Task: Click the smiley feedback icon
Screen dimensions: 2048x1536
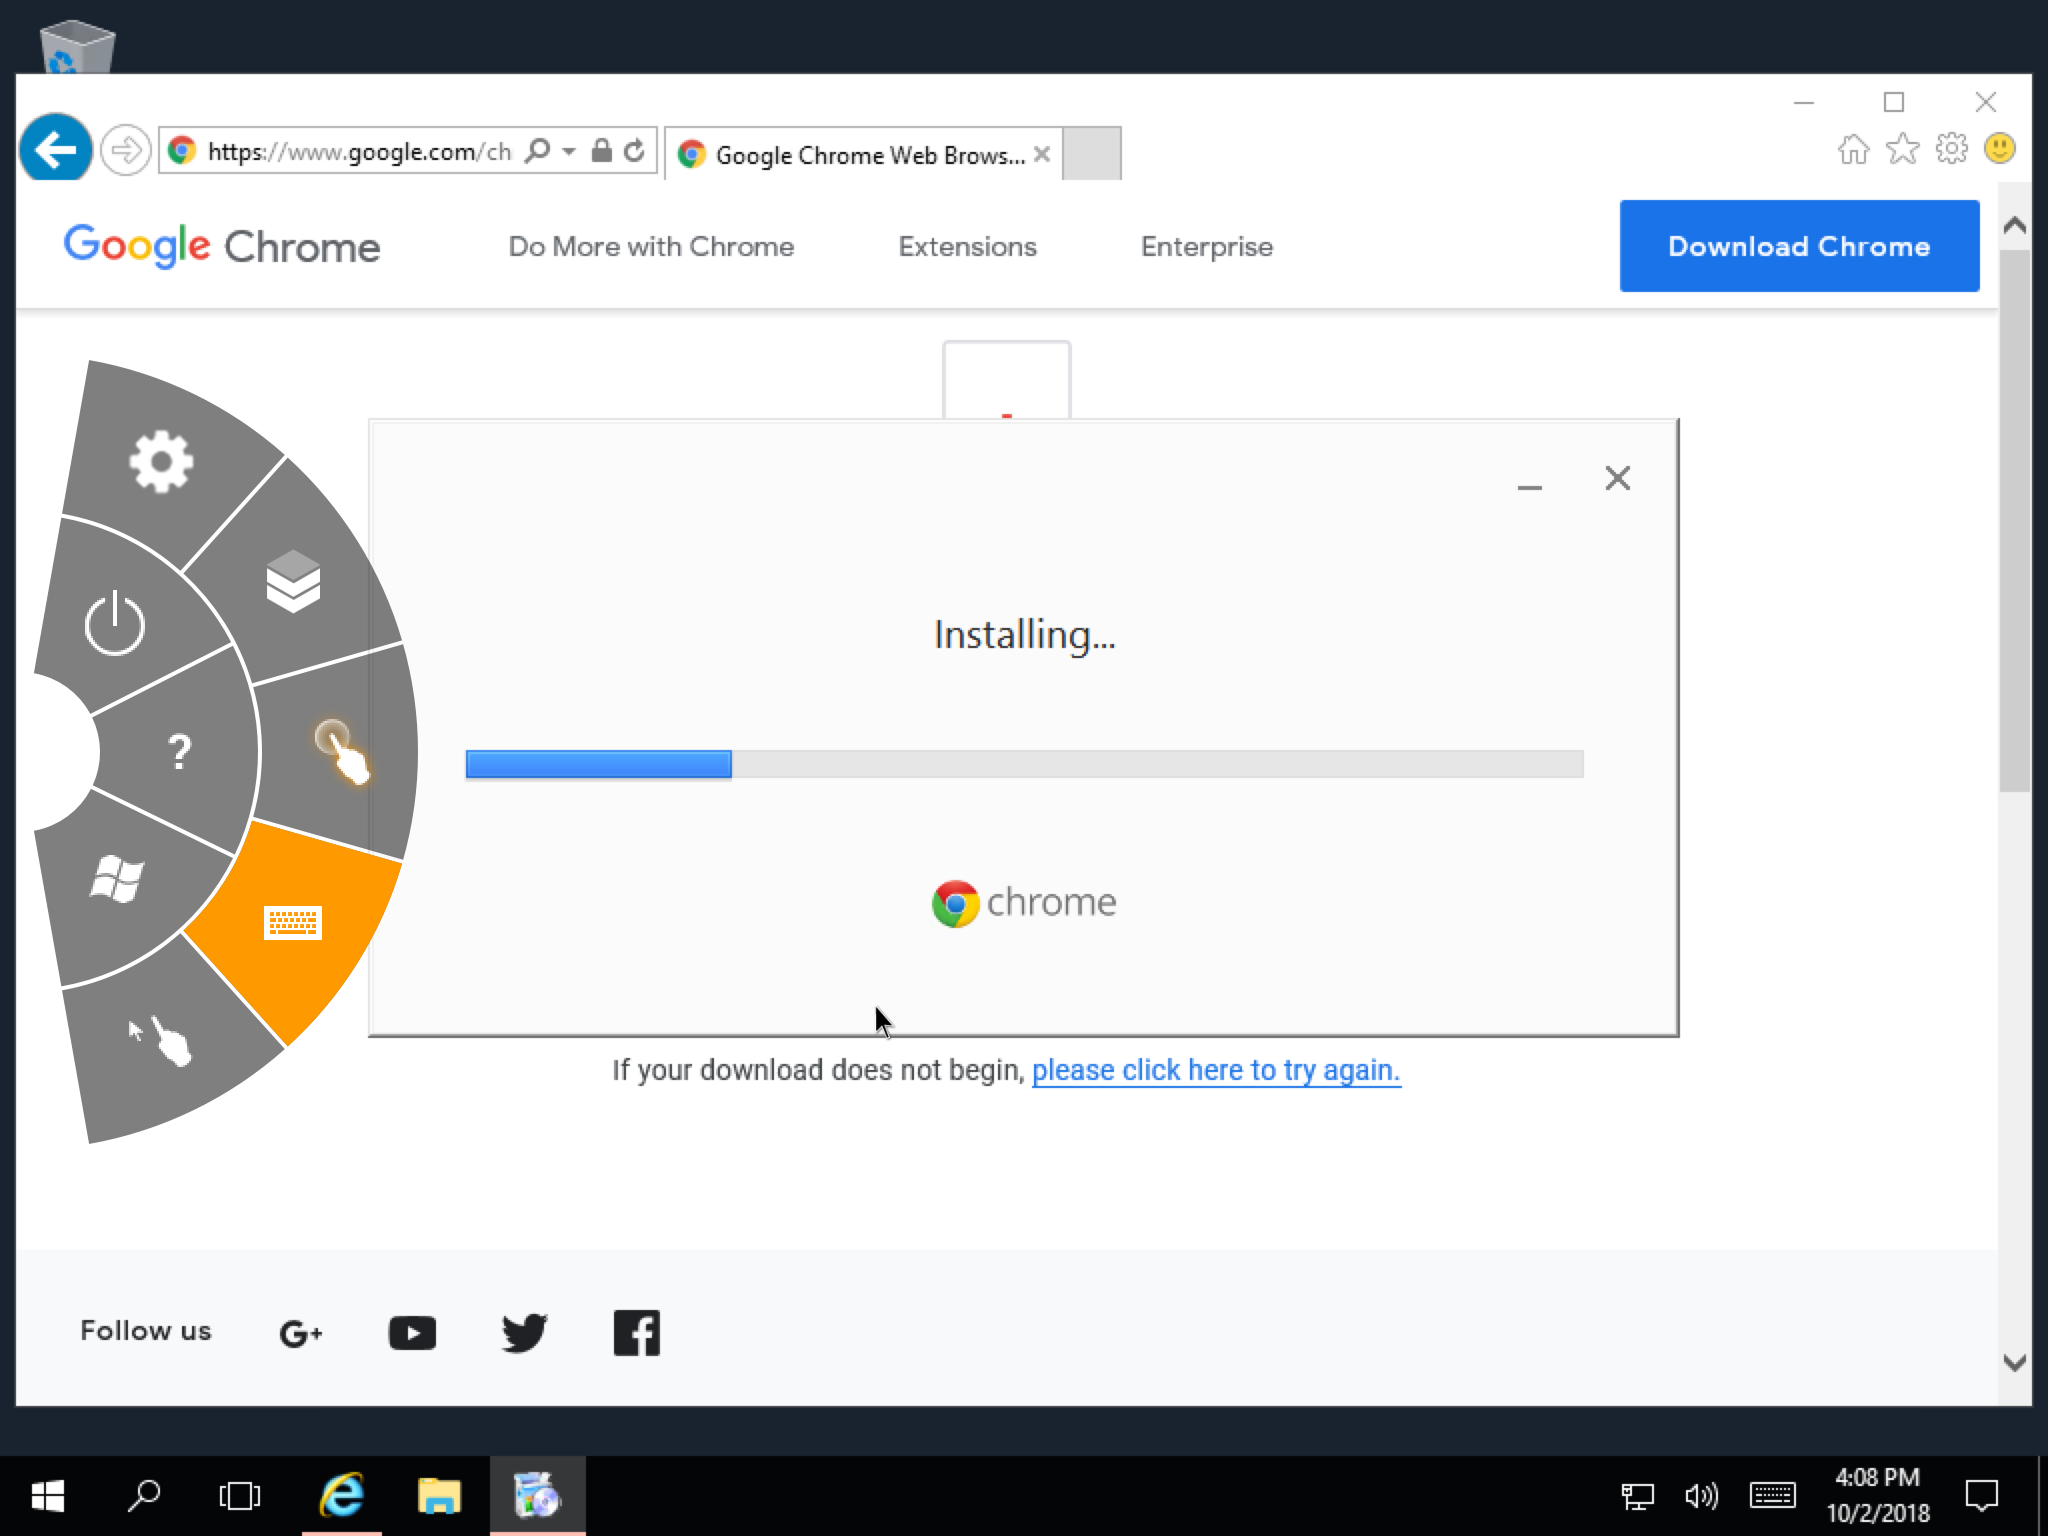Action: [x=2000, y=149]
